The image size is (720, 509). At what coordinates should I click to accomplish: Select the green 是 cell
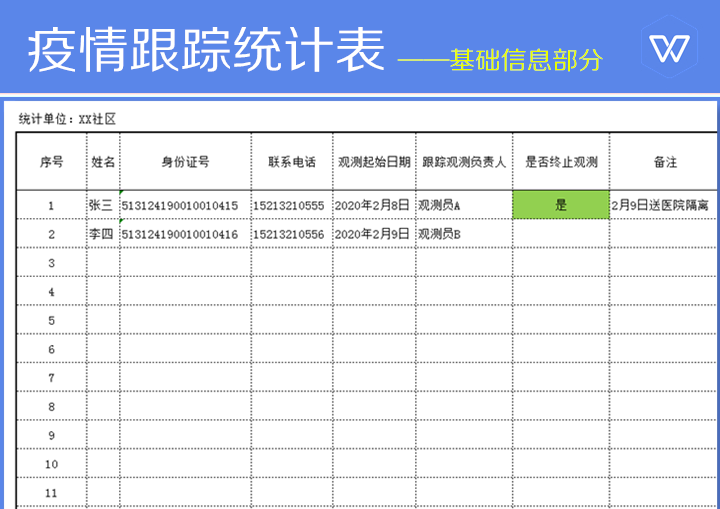(x=560, y=205)
